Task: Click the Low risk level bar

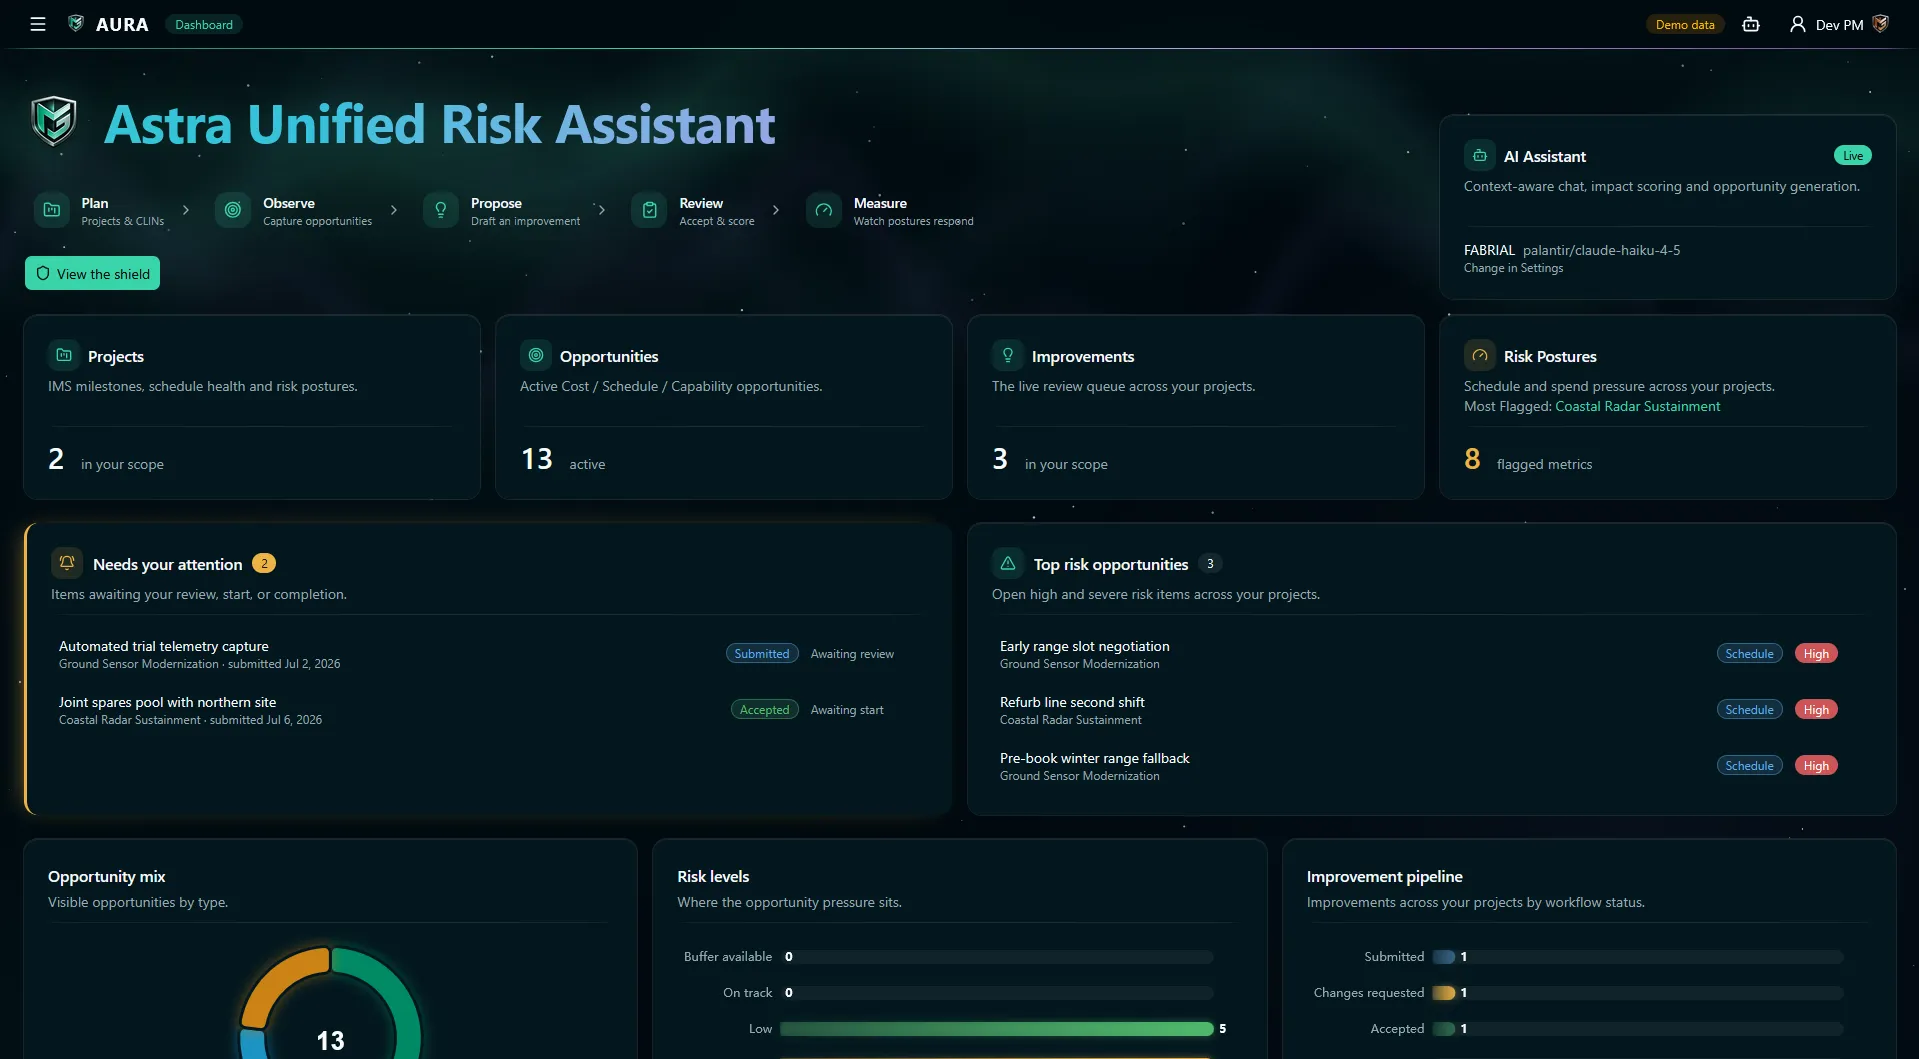Action: click(996, 1028)
